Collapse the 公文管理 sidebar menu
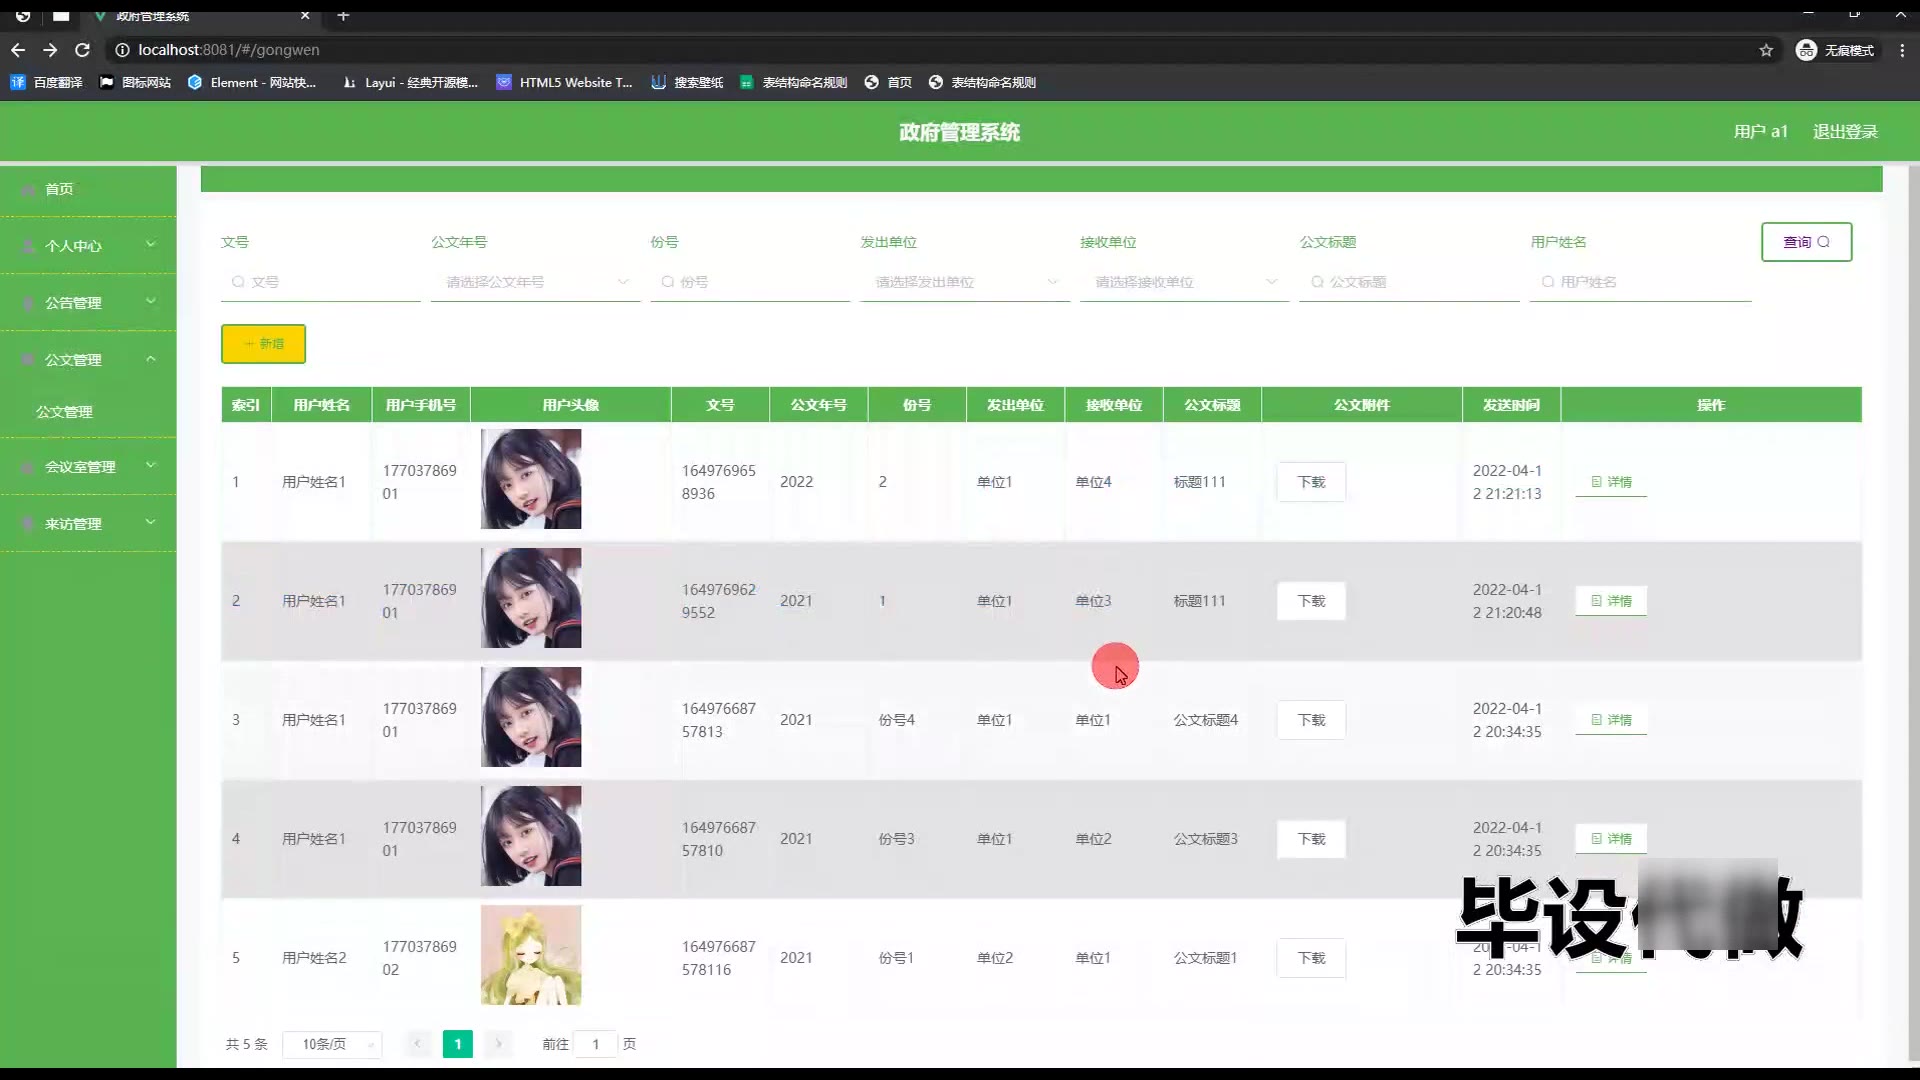This screenshot has width=1920, height=1080. [88, 359]
